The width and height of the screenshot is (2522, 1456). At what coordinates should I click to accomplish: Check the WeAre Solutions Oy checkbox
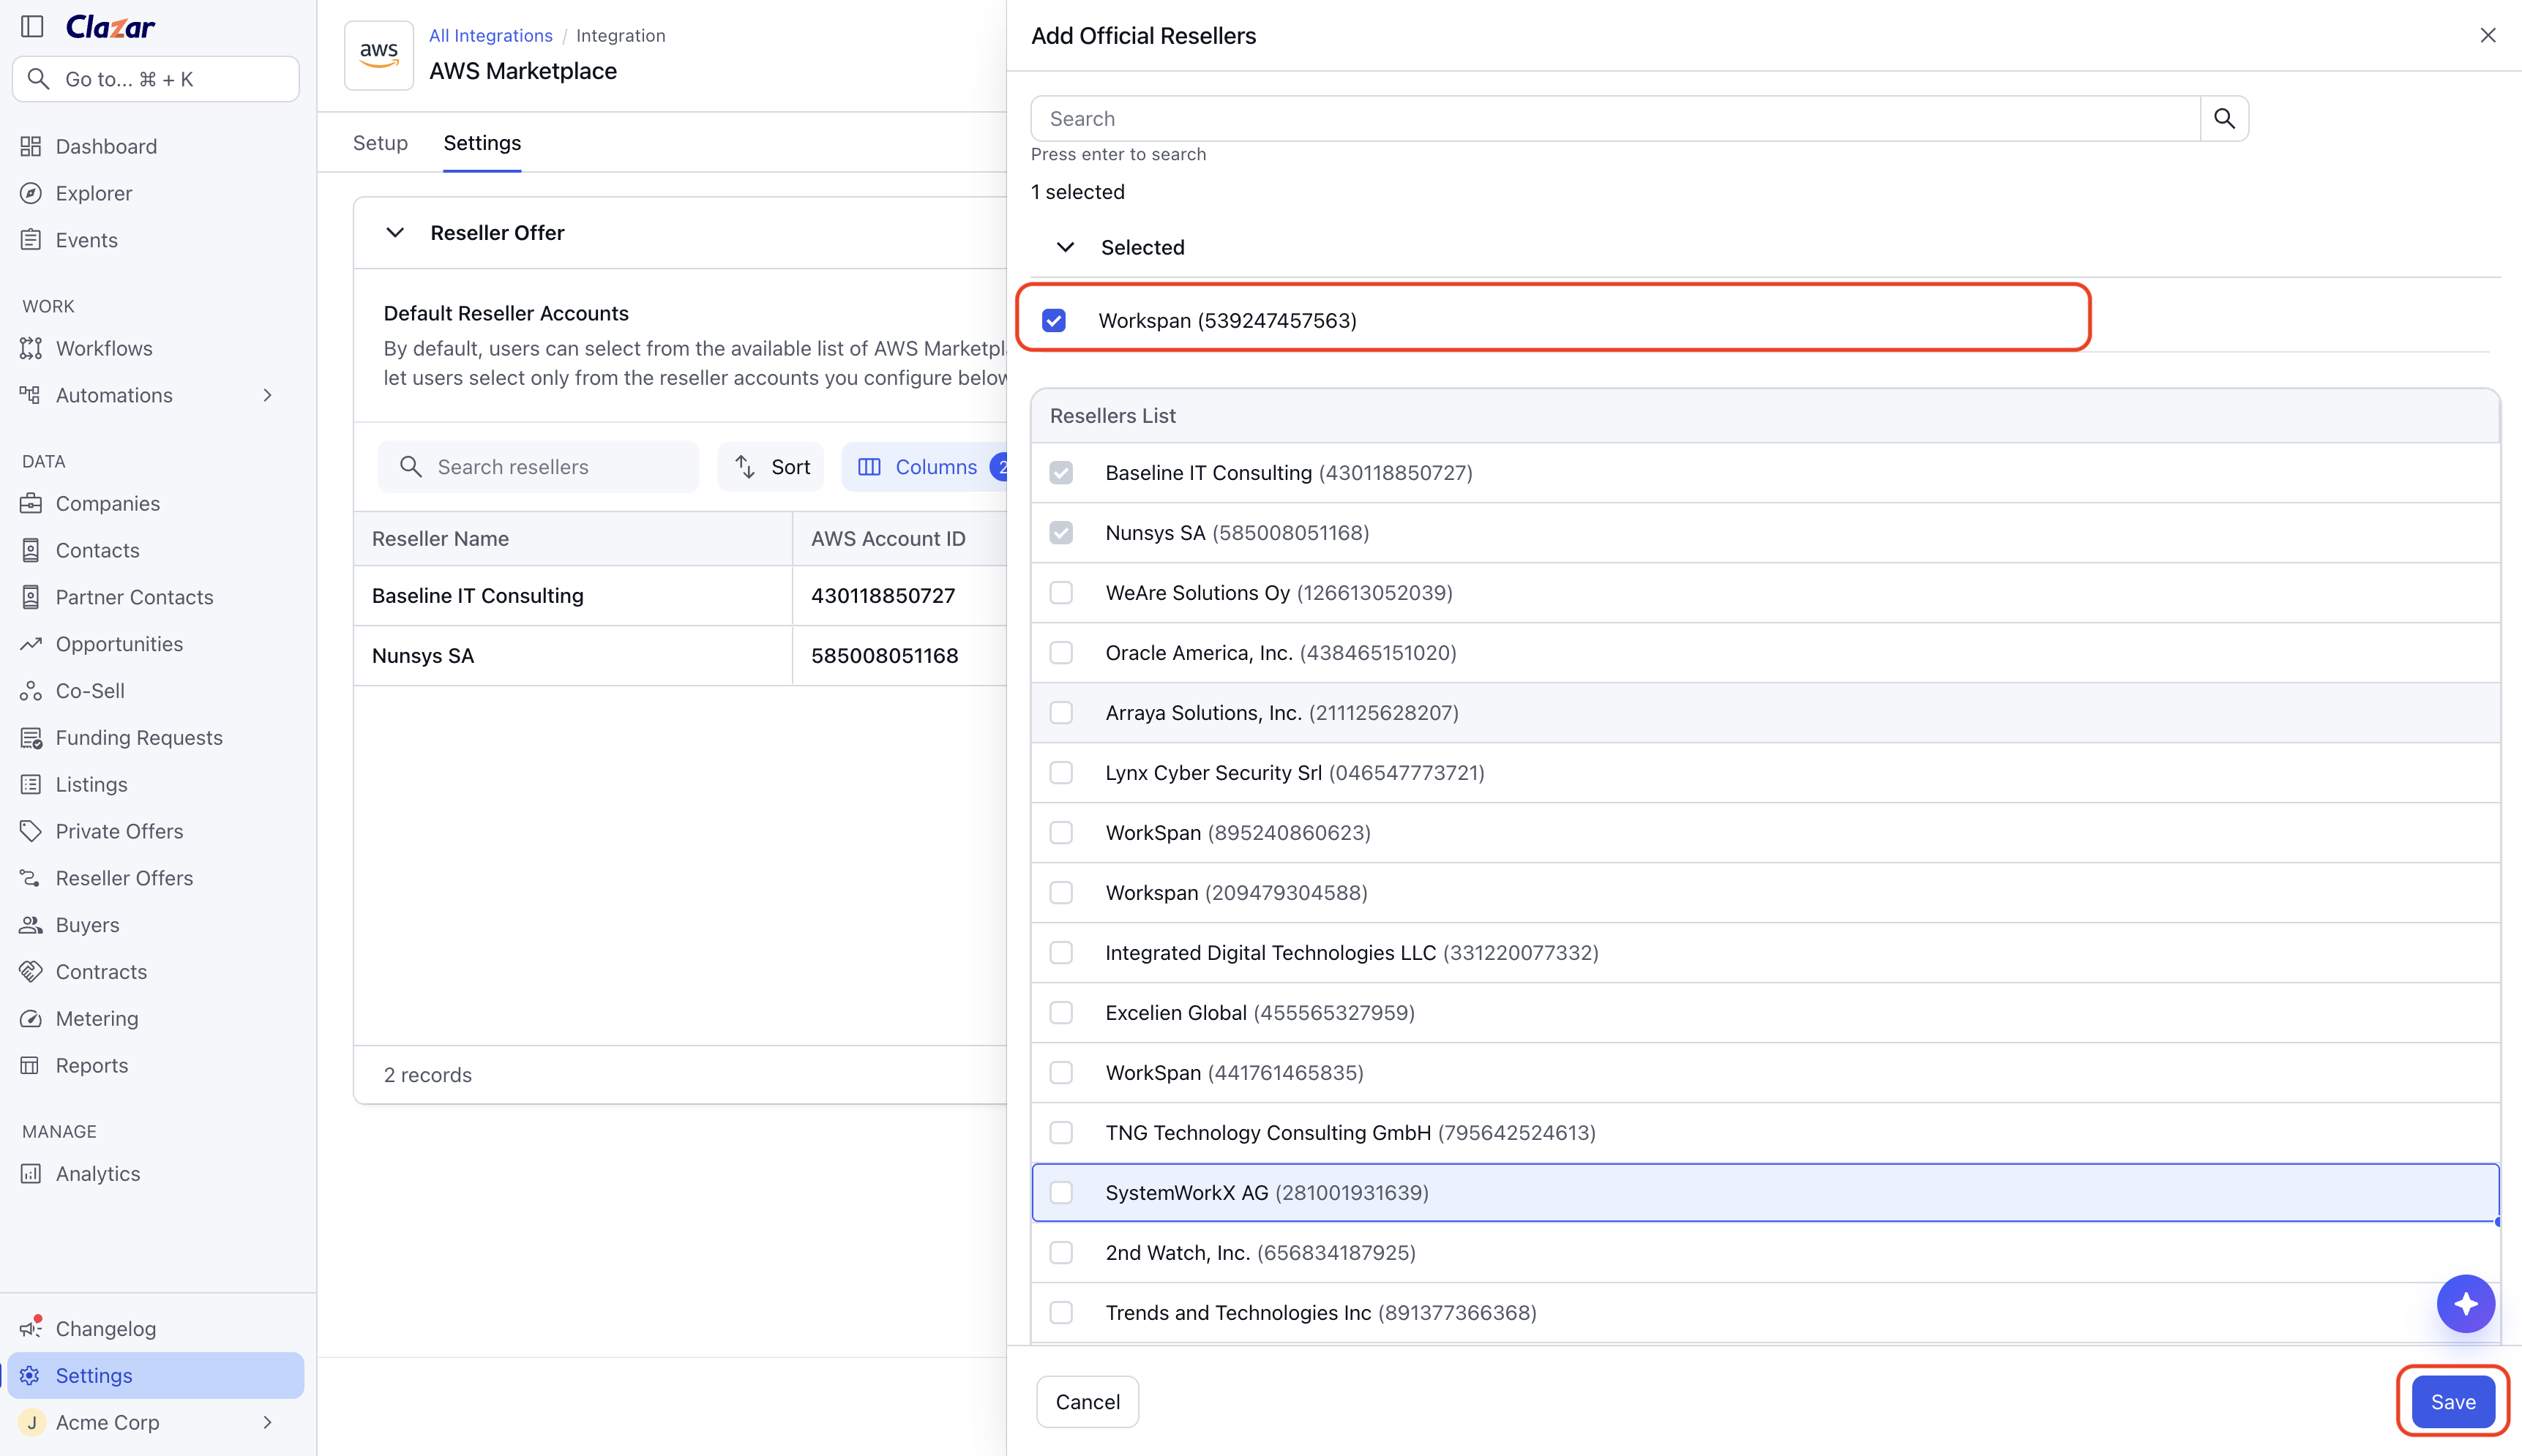[1061, 593]
